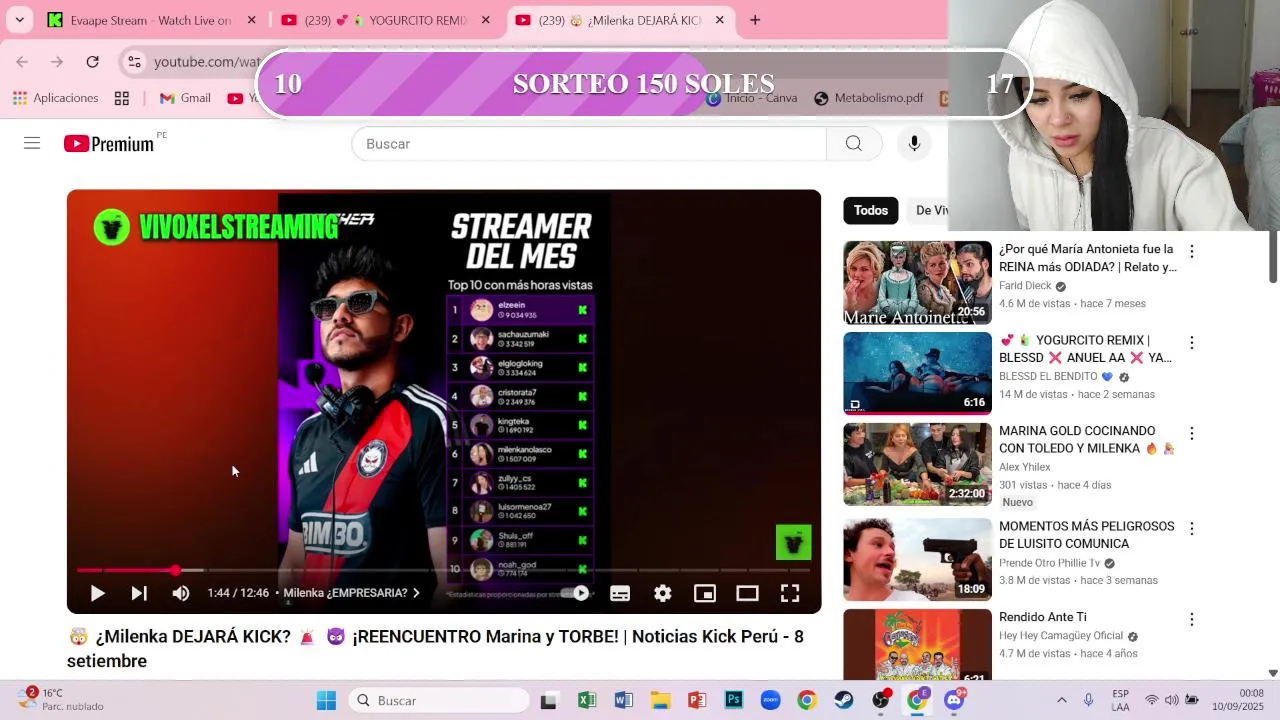
Task: Click the YouTube search magnifier button
Action: tap(854, 144)
